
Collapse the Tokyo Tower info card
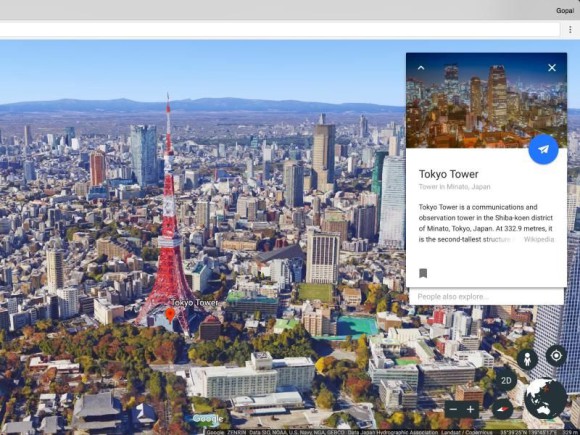click(x=421, y=68)
